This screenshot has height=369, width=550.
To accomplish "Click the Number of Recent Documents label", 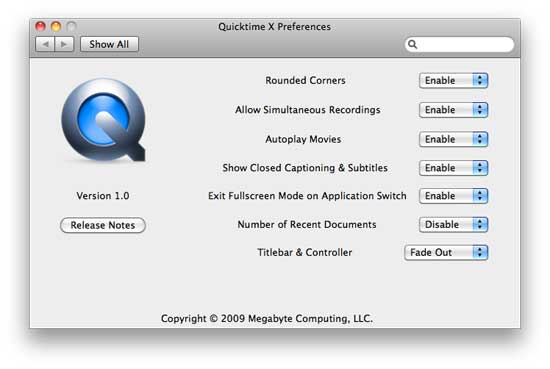I will pos(307,224).
